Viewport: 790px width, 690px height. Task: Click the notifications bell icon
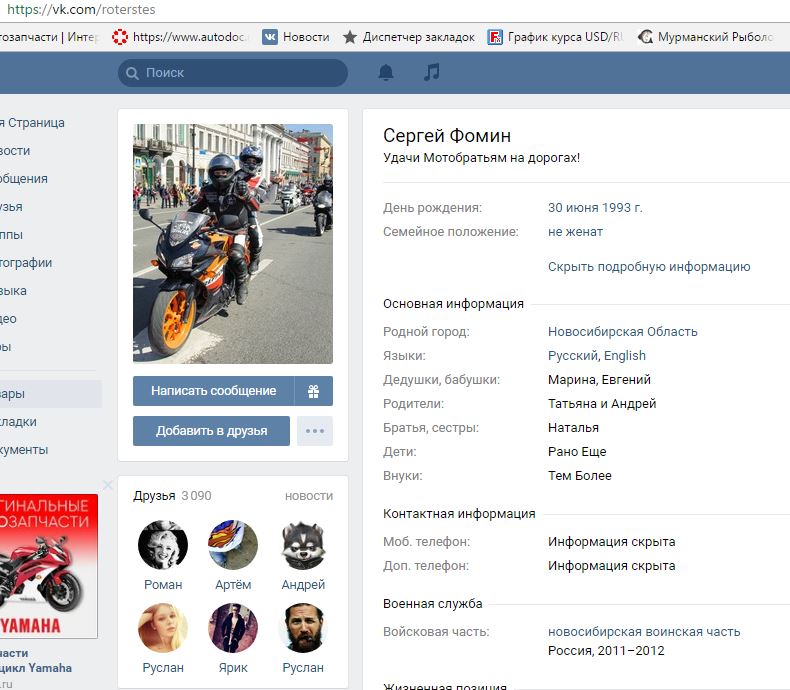coord(385,72)
